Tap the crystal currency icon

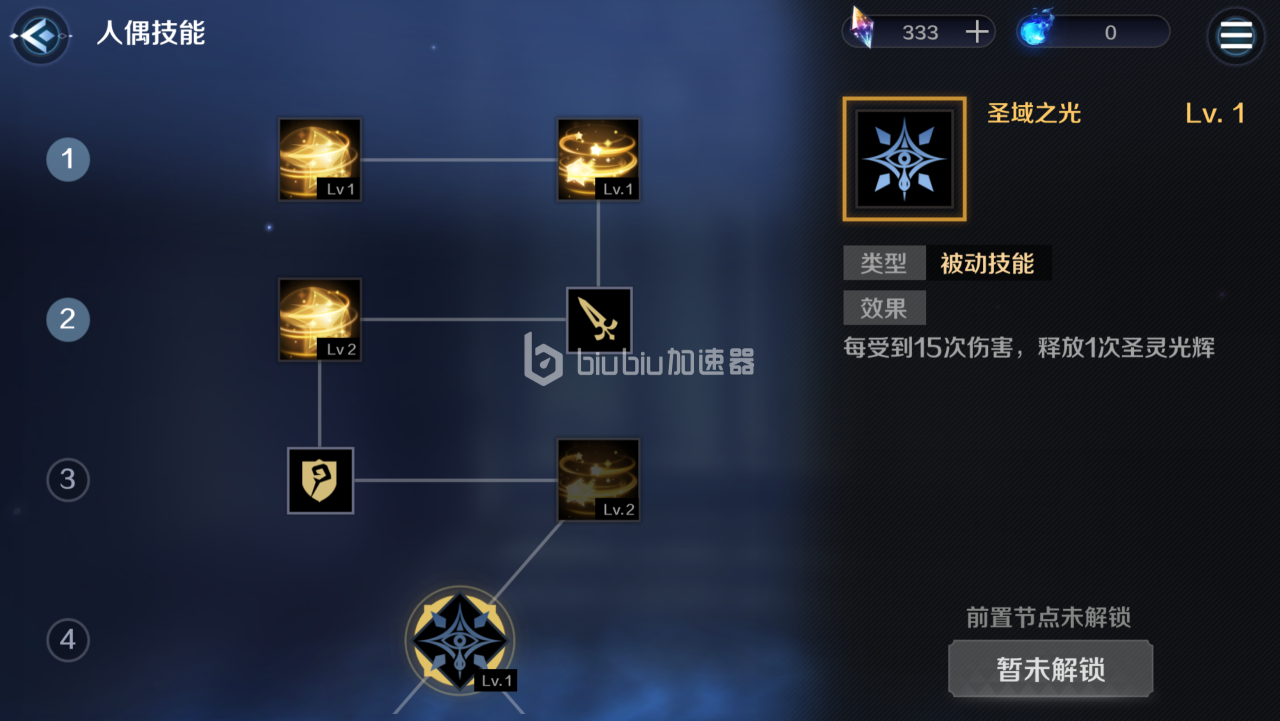point(861,28)
